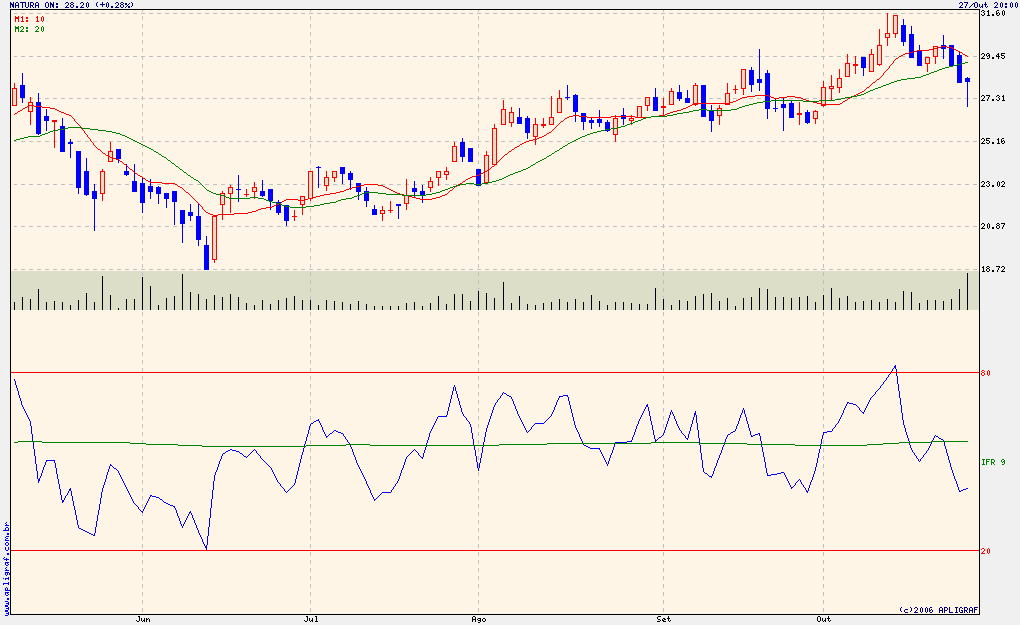
Task: Click the (c)2006 APLIGRAF copyright text
Action: (x=939, y=610)
